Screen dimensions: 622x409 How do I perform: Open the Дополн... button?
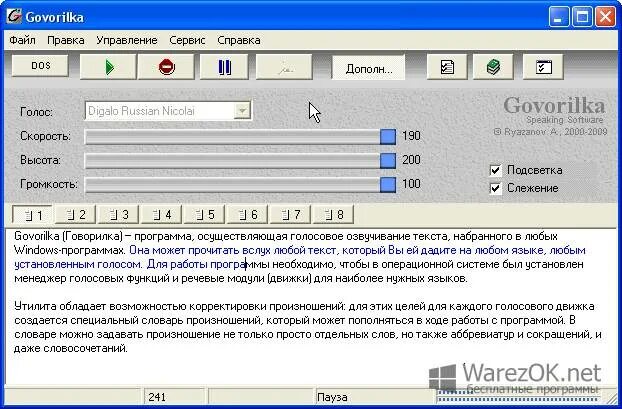369,68
